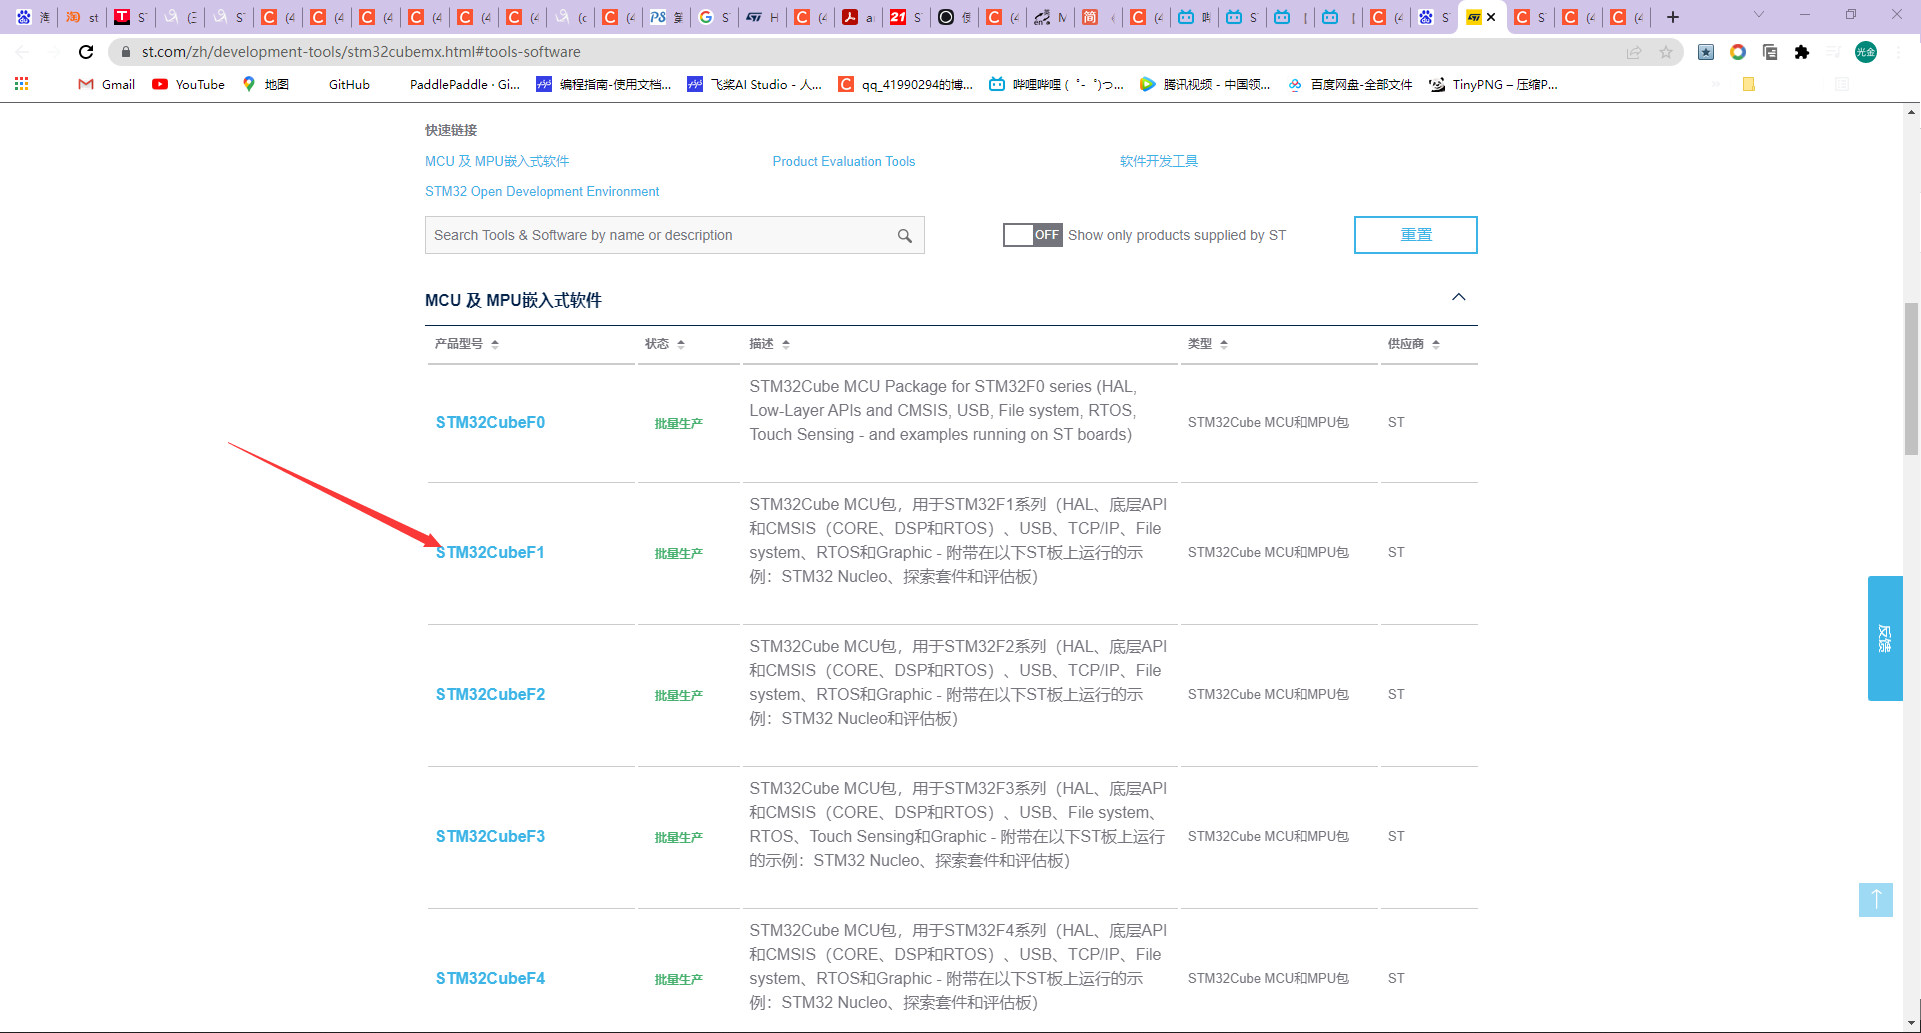1921x1033 pixels.
Task: Open the STM32CubeF1 product link
Action: point(490,553)
